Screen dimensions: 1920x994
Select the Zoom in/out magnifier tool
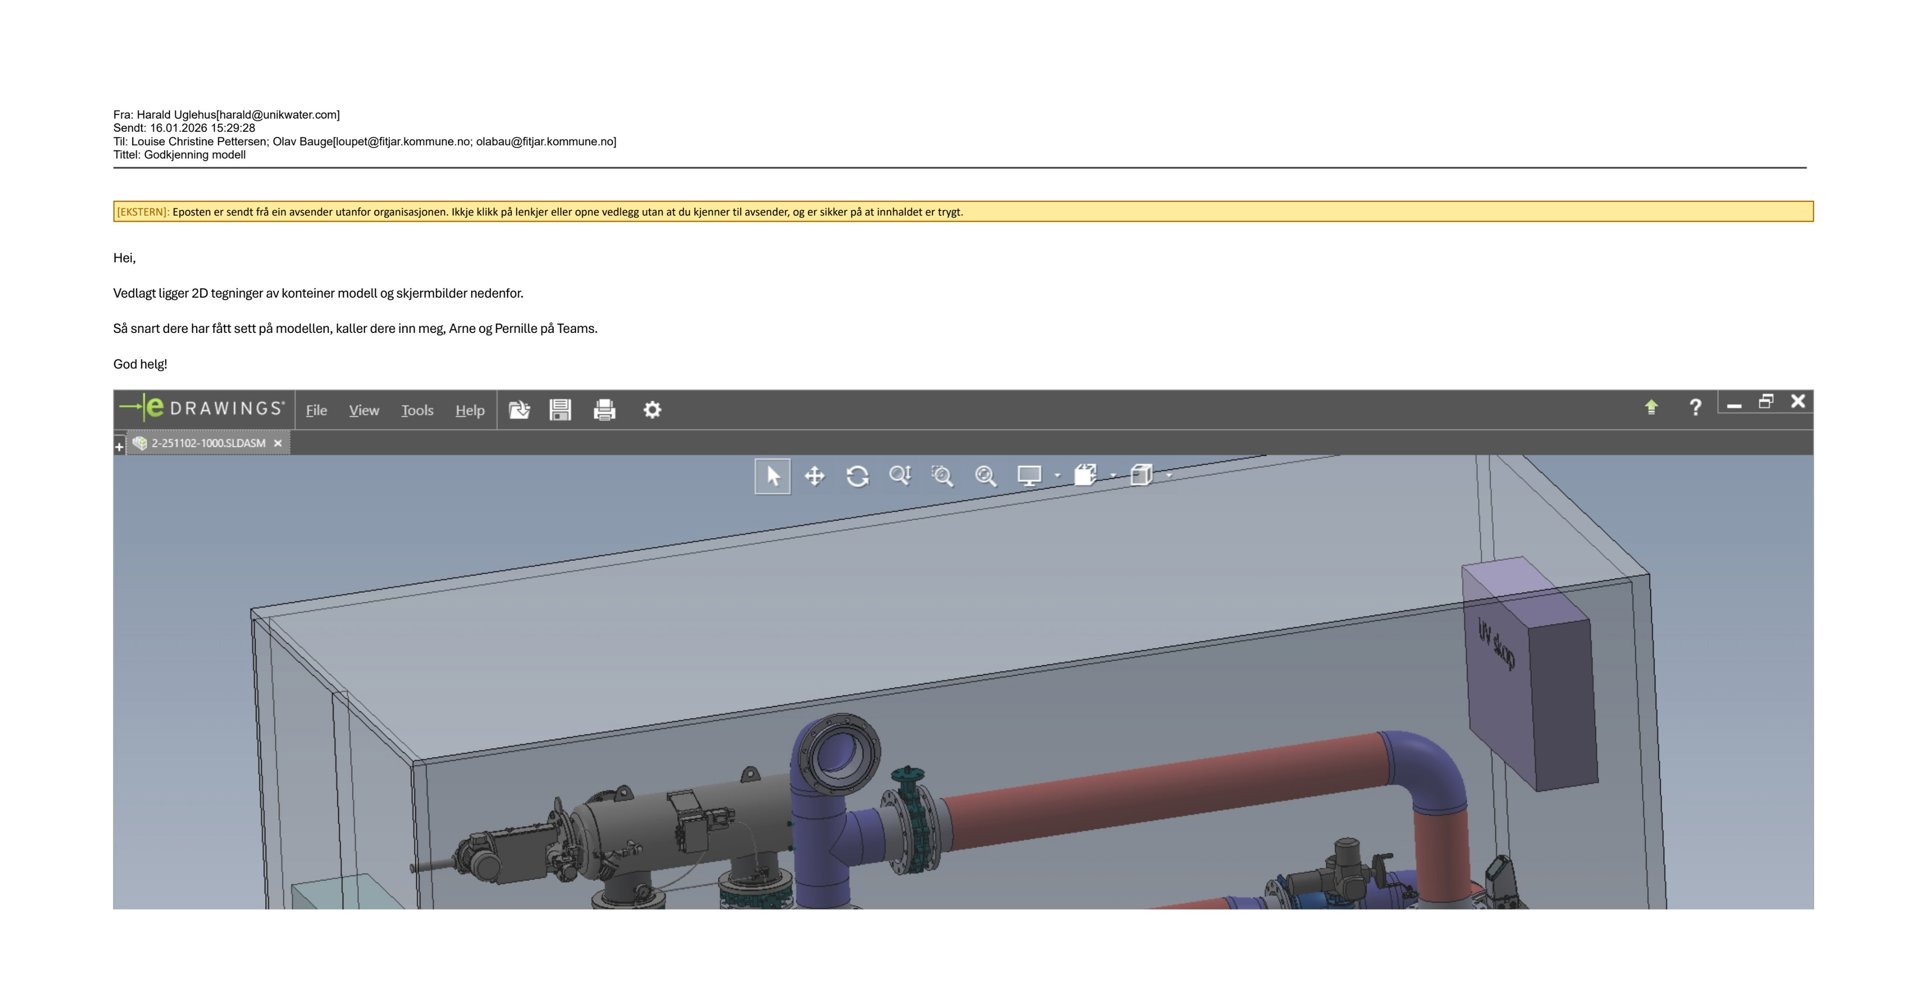pyautogui.click(x=901, y=477)
